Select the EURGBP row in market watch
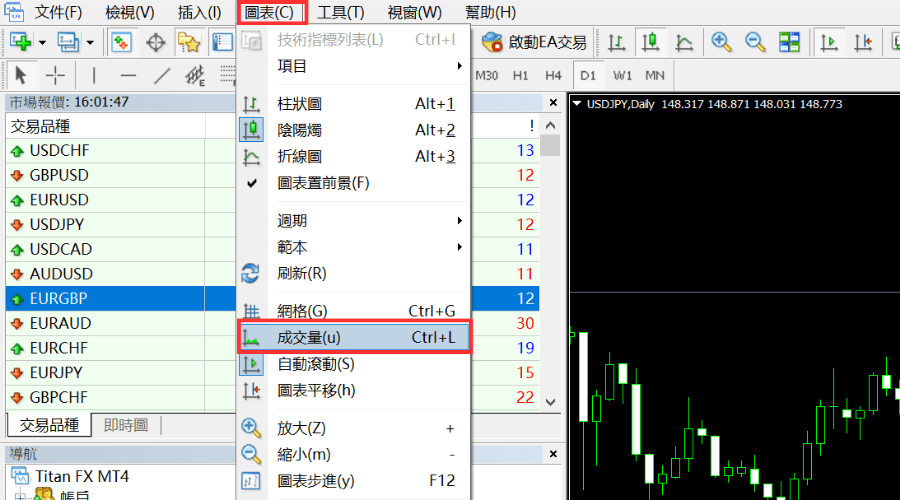The height and width of the screenshot is (500, 900). pyautogui.click(x=58, y=298)
